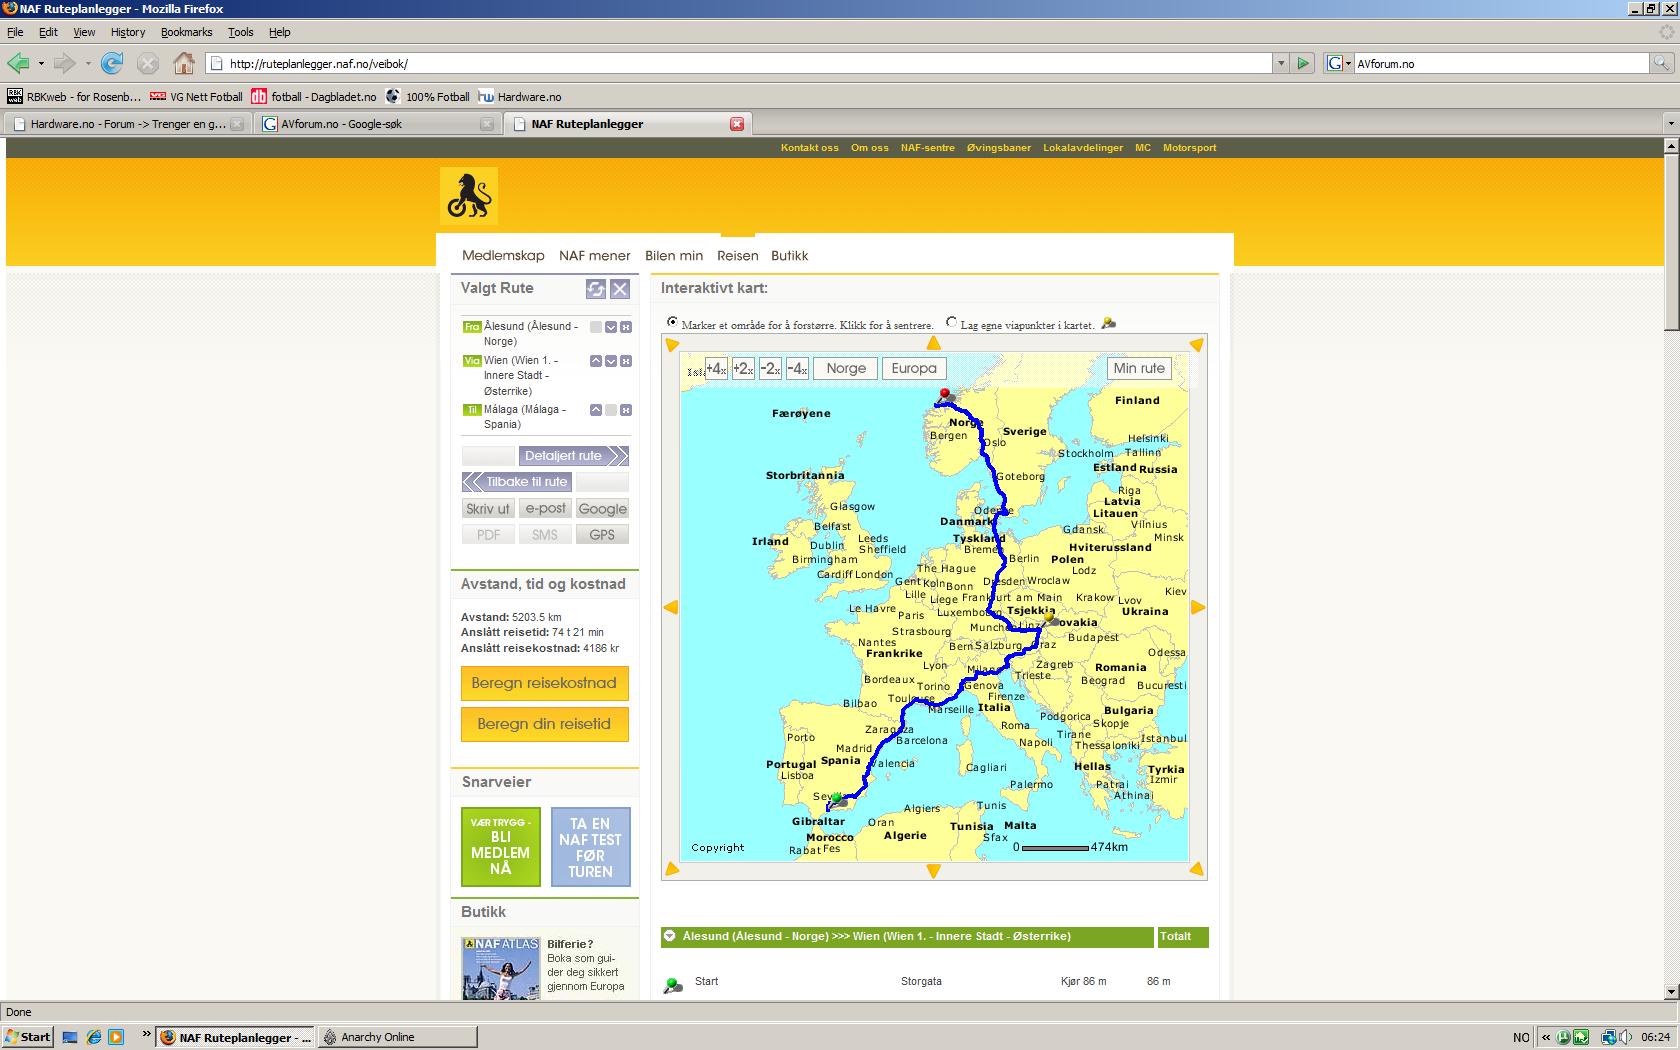Open the Back button history dropdown arrow
This screenshot has width=1680, height=1050.
pos(41,63)
